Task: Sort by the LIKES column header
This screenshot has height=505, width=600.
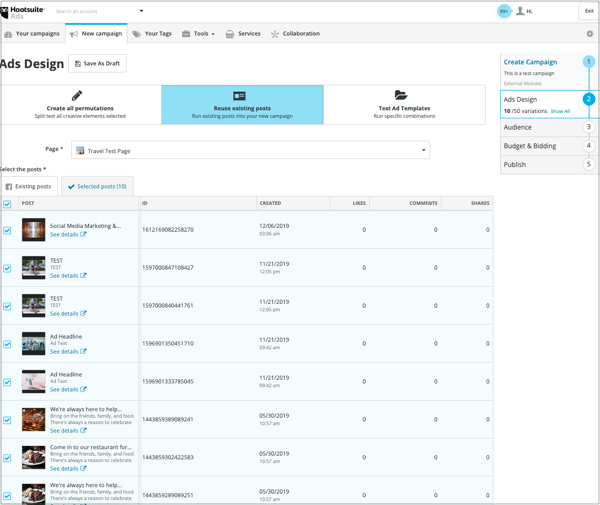Action: [359, 203]
